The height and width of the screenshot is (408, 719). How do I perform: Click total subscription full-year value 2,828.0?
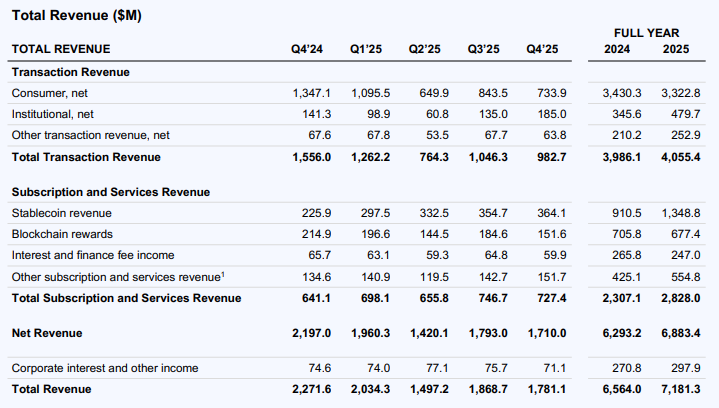[x=680, y=298]
